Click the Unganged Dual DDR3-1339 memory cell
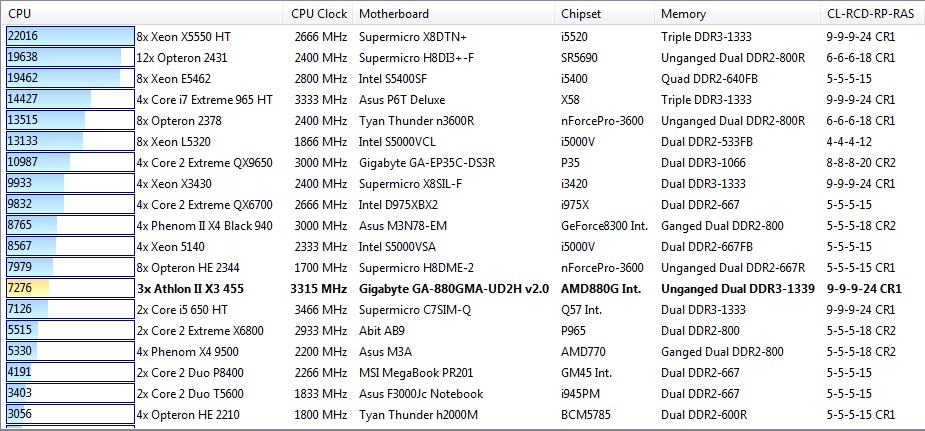925x431 pixels. (737, 288)
